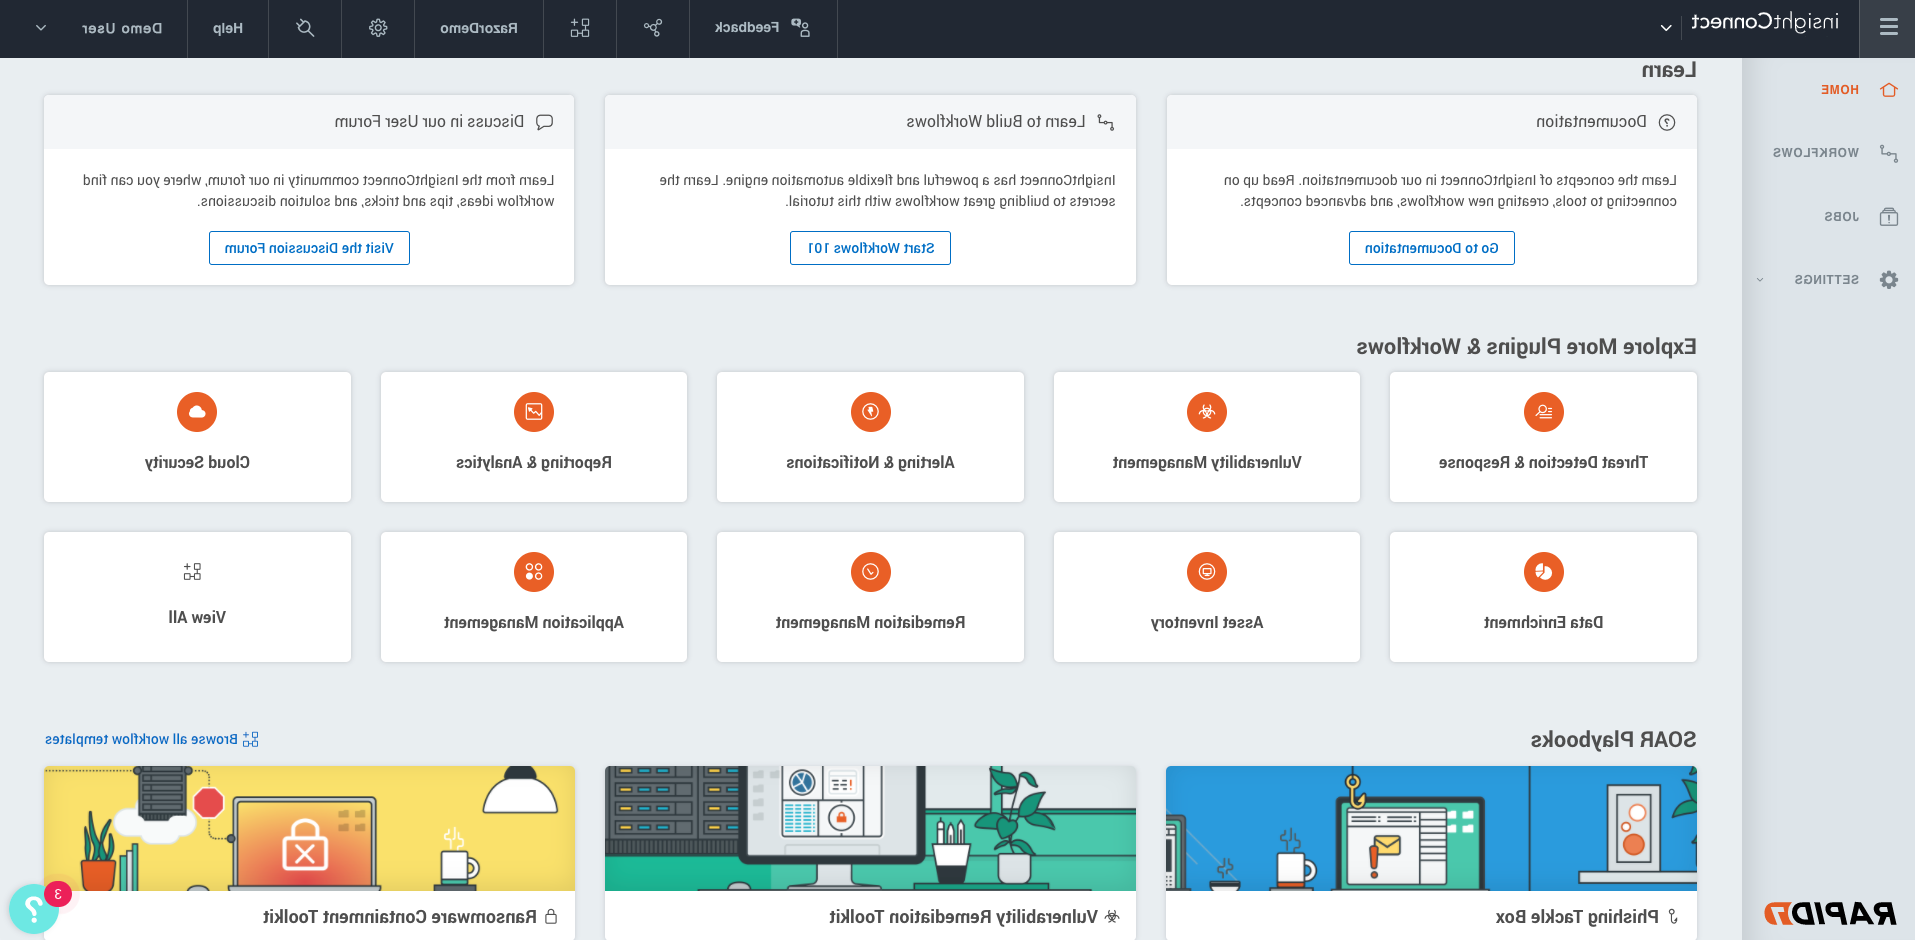
Task: Click the View All label
Action: [197, 617]
